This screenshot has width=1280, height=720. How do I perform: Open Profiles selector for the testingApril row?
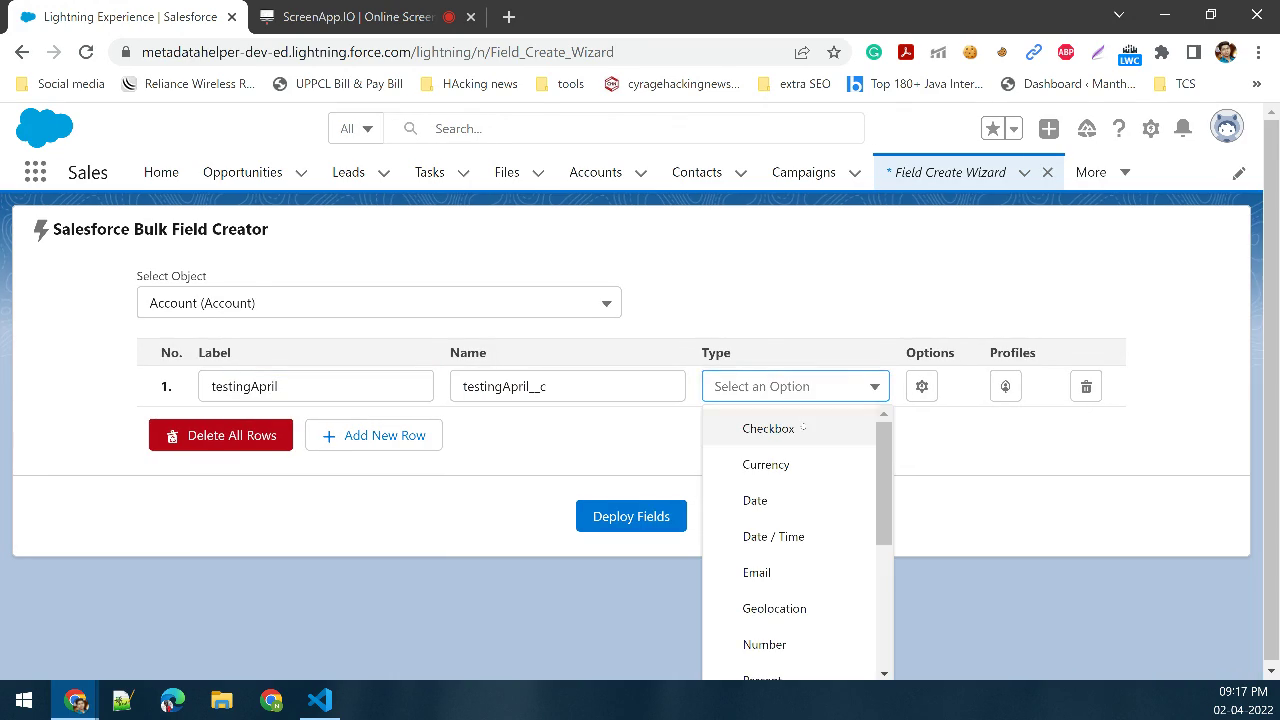click(x=1005, y=385)
